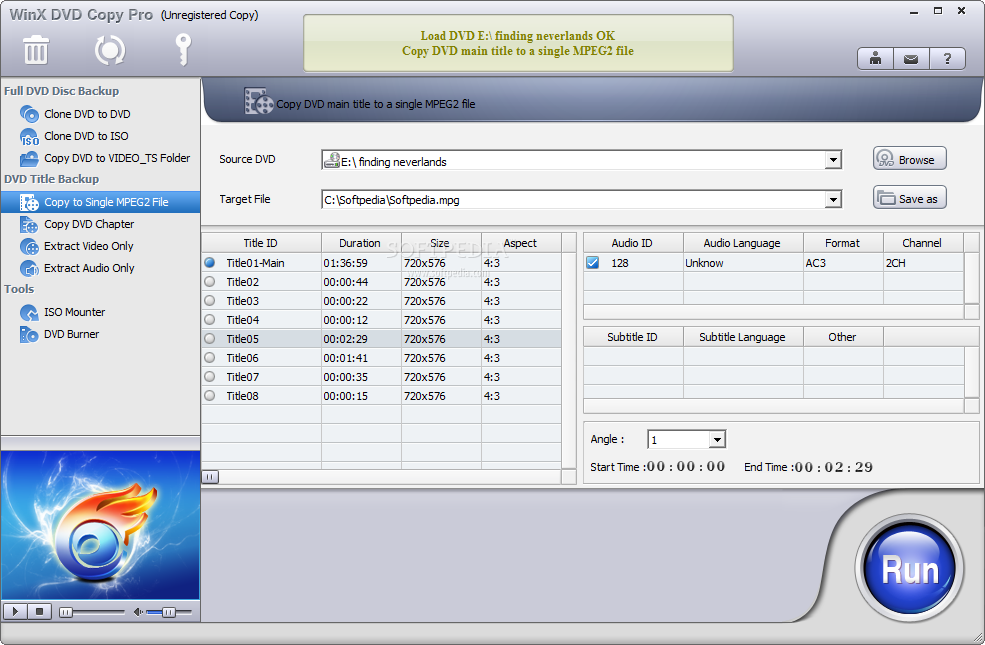Click the Aspect column header
This screenshot has height=645, width=985.
coord(521,243)
